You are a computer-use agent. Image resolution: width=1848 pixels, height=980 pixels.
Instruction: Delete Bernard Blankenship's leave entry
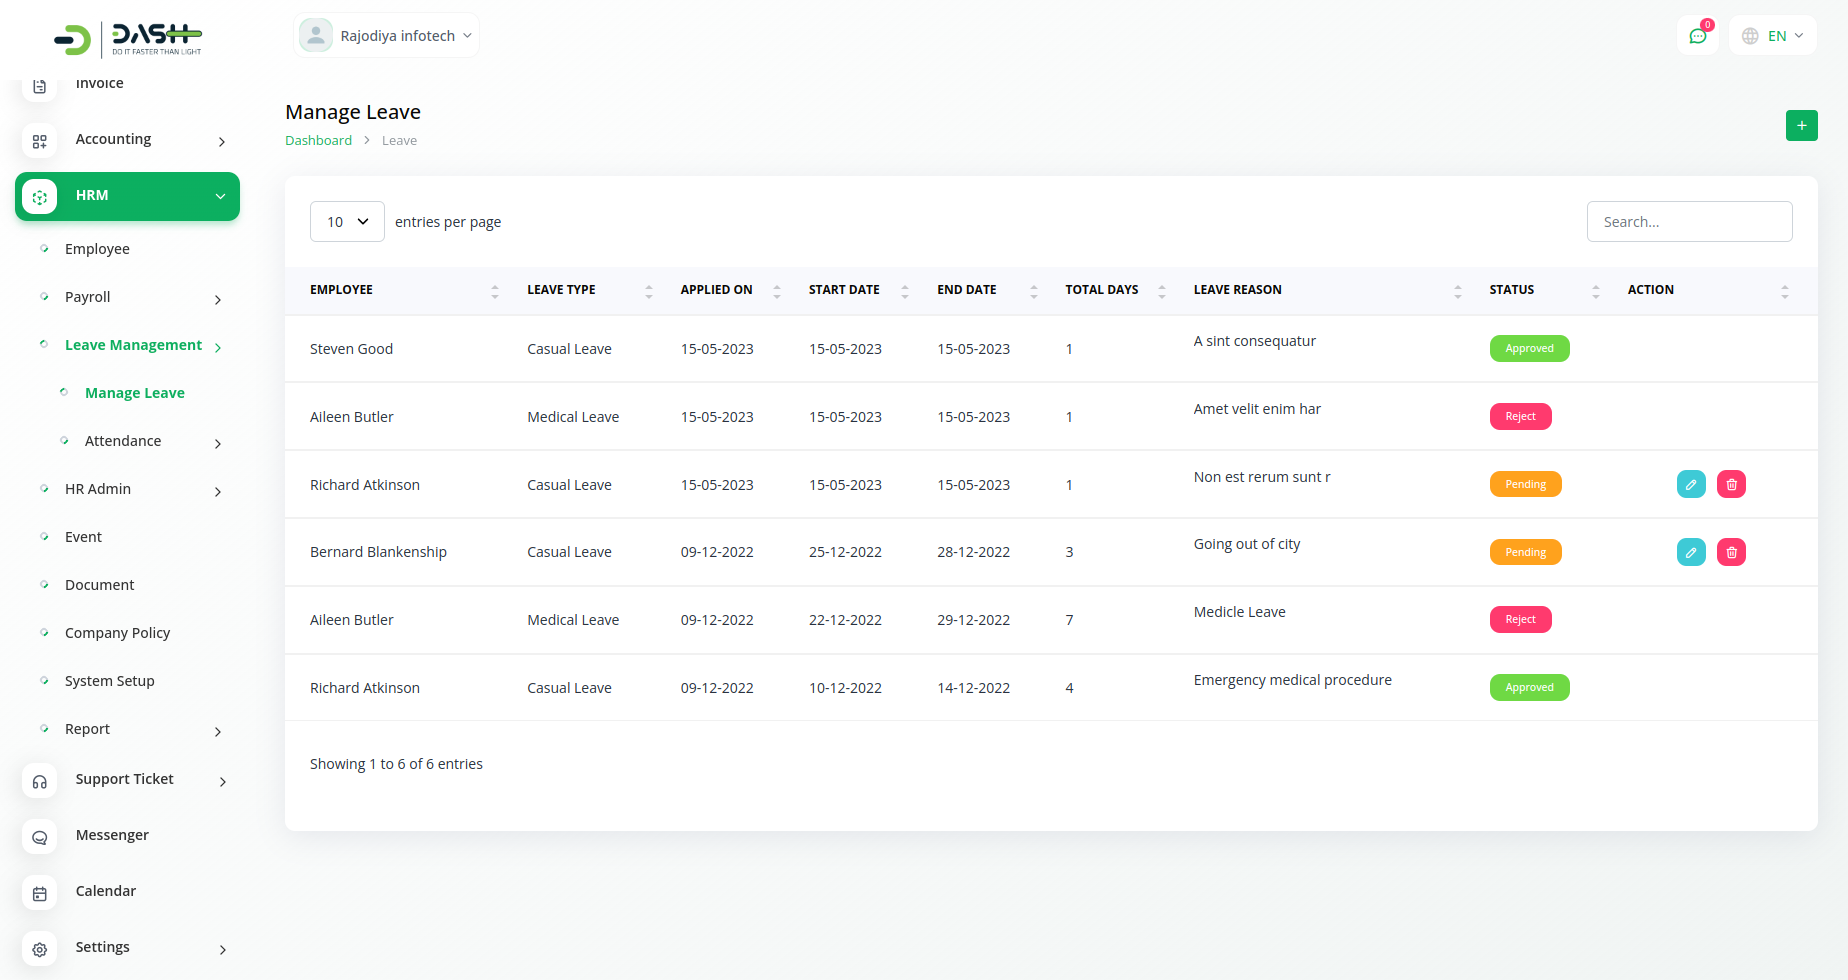1731,552
